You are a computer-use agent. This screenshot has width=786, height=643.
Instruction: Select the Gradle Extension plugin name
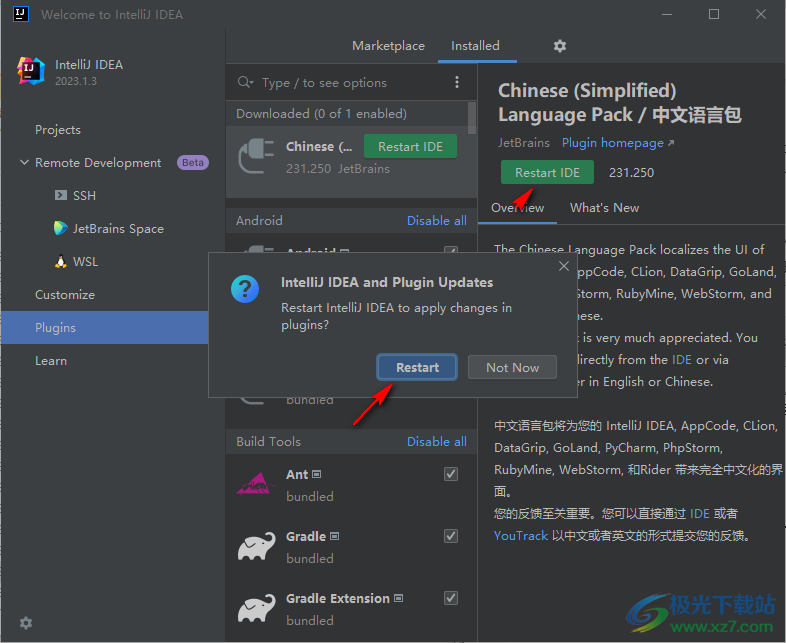338,598
